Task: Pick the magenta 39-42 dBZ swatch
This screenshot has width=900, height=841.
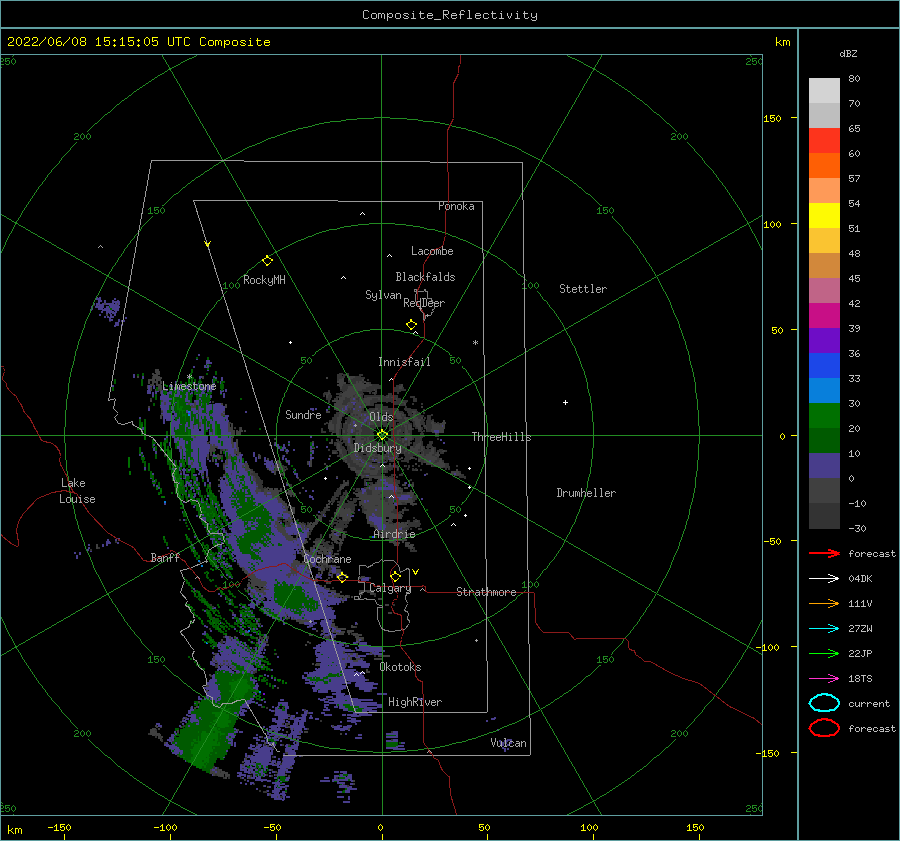Action: coord(824,316)
